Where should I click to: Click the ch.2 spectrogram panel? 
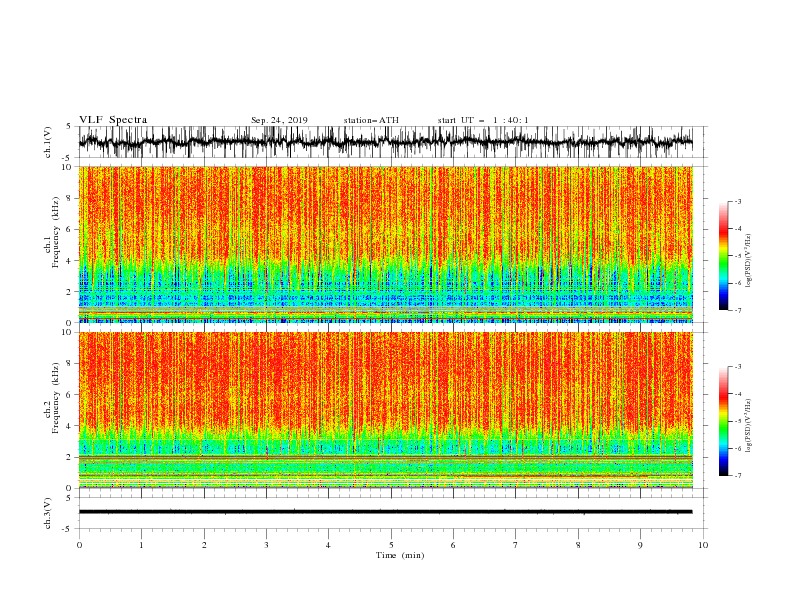click(x=385, y=410)
